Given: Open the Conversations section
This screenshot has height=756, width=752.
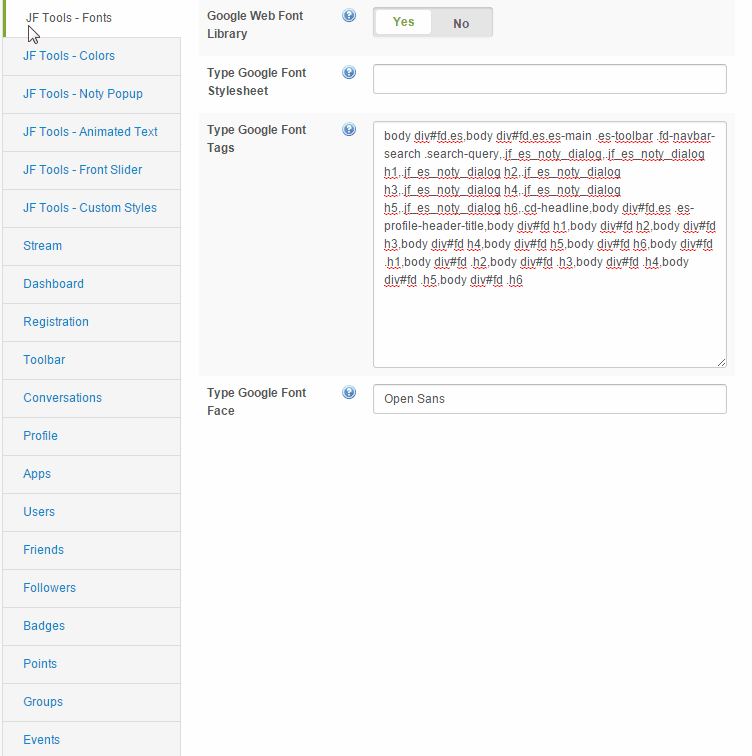Looking at the screenshot, I should pyautogui.click(x=62, y=398).
